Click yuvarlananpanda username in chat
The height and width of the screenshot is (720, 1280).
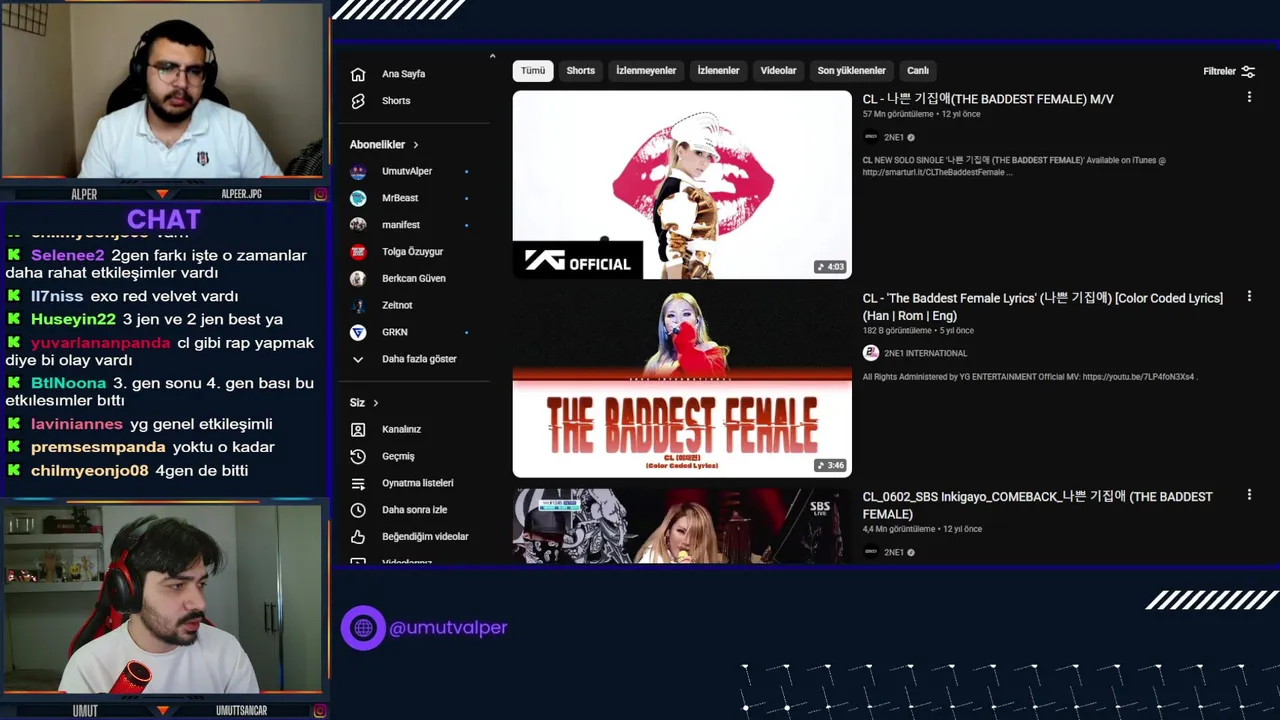point(101,343)
